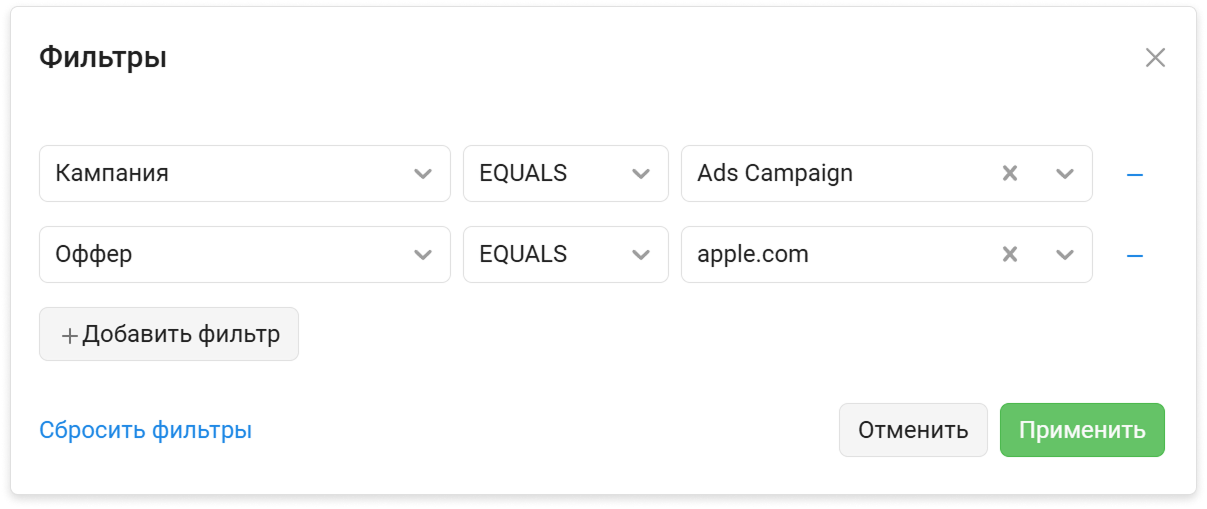Select the Кампания filter field text
Viewport: 1207px width, 509px height.
(x=112, y=174)
